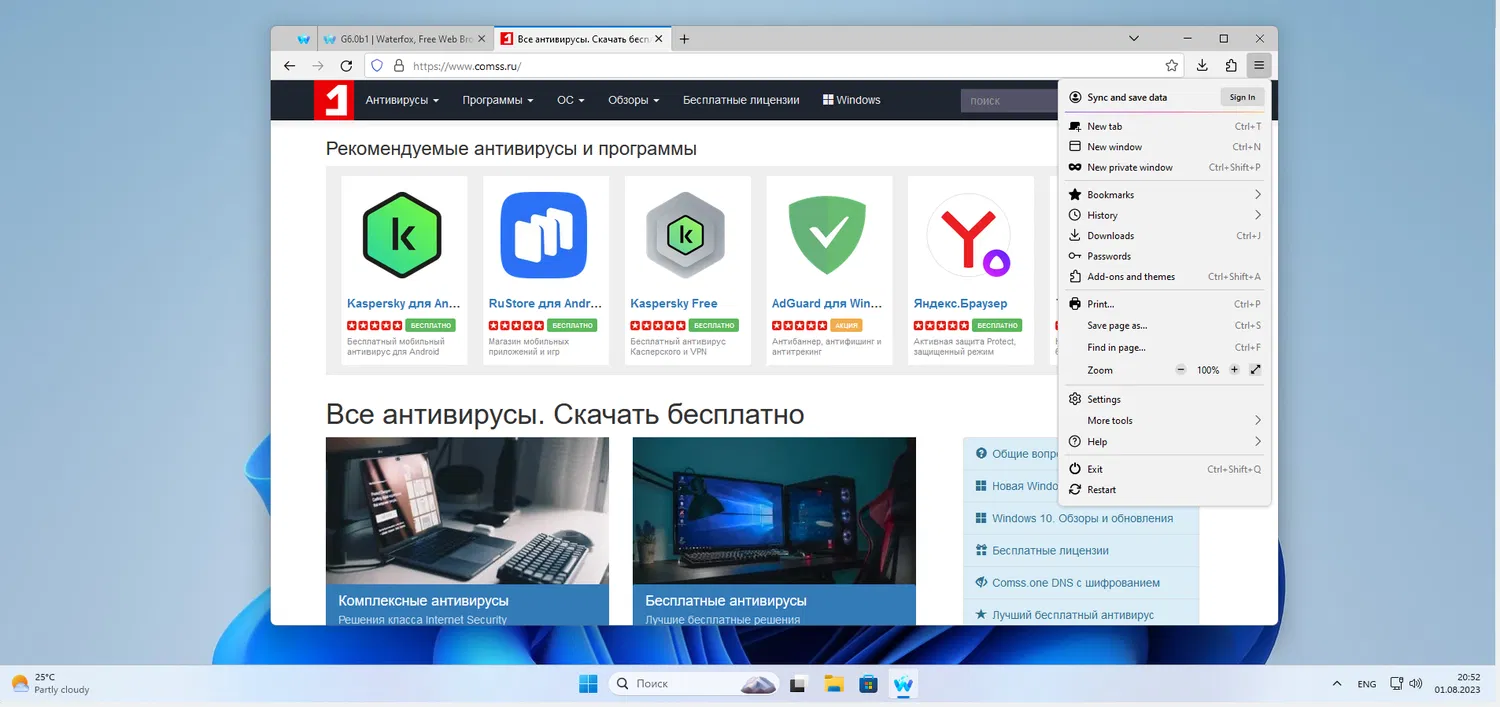Screen dimensions: 1500x707
Task: Expand the More tools submenu
Action: click(1164, 421)
